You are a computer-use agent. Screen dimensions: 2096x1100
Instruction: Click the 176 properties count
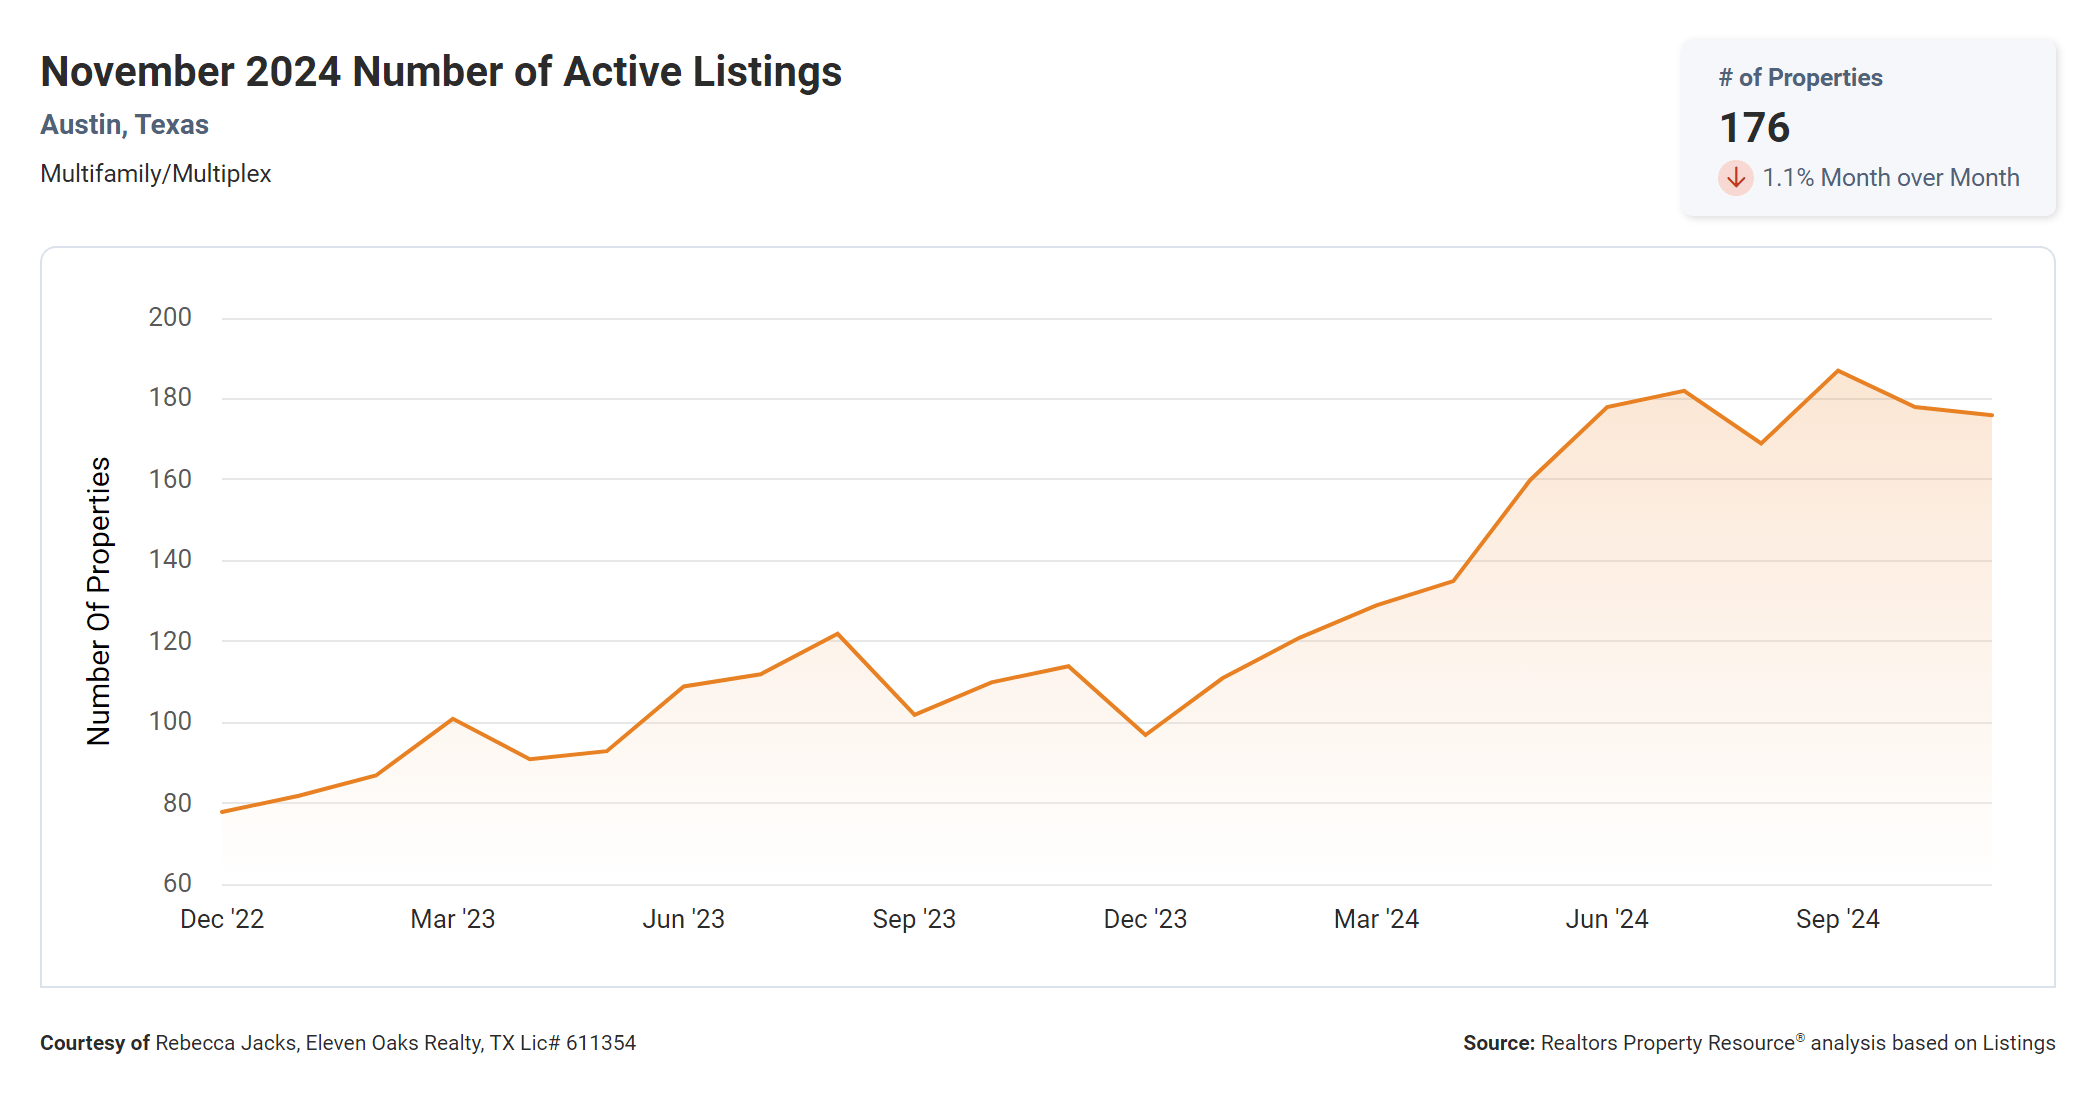pyautogui.click(x=1754, y=128)
